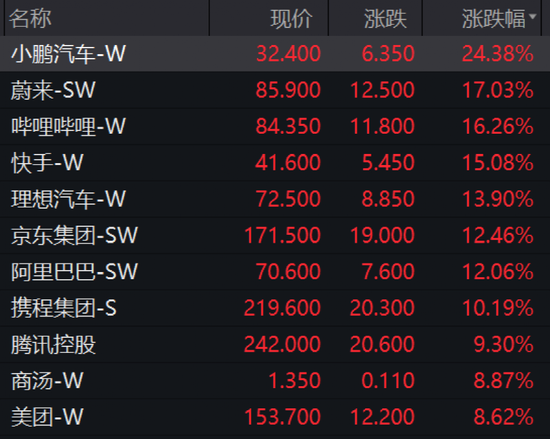
Task: Click the percentage 12.06%
Action: coord(498,272)
